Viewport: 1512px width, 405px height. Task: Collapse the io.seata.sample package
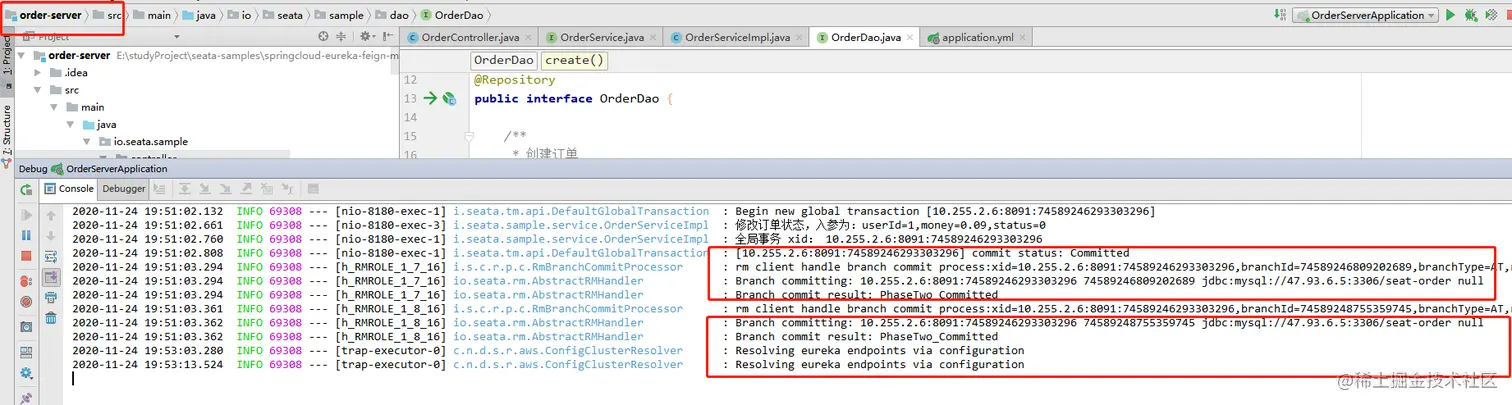(88, 141)
